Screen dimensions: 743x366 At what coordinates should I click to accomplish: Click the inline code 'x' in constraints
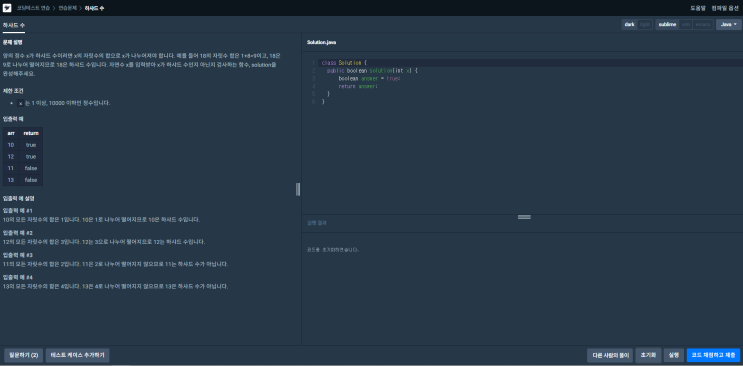20,103
